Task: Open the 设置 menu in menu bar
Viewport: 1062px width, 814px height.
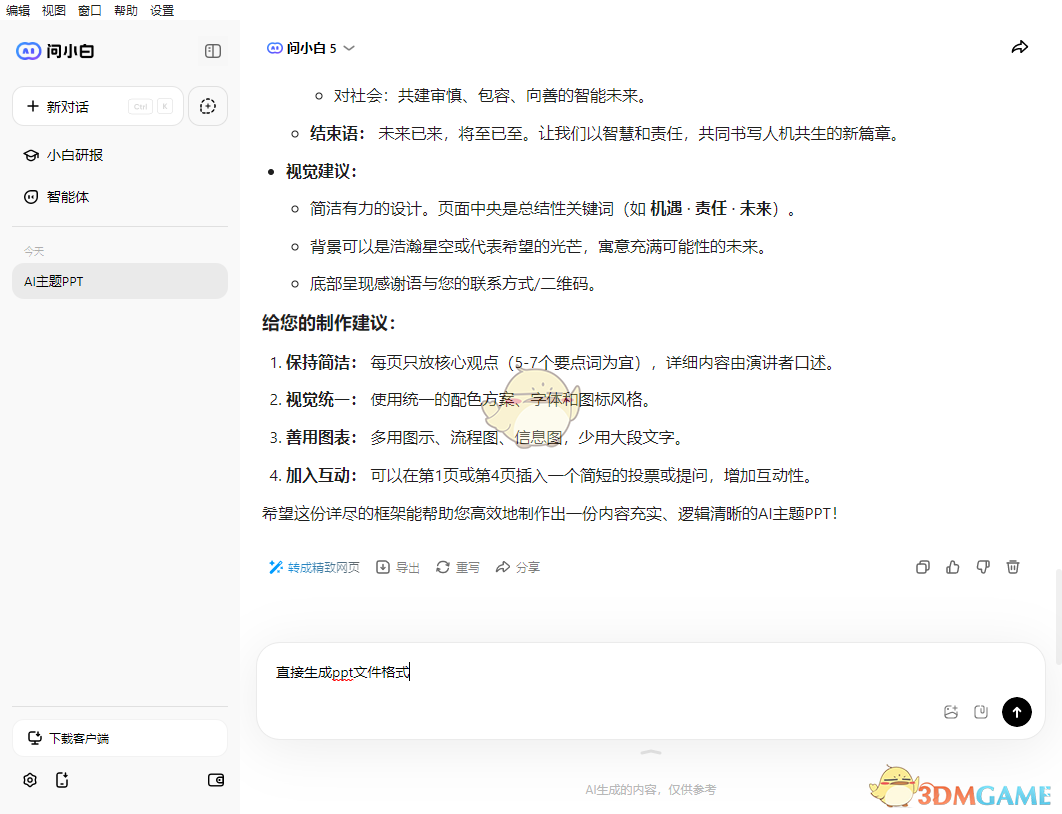Action: pos(161,11)
